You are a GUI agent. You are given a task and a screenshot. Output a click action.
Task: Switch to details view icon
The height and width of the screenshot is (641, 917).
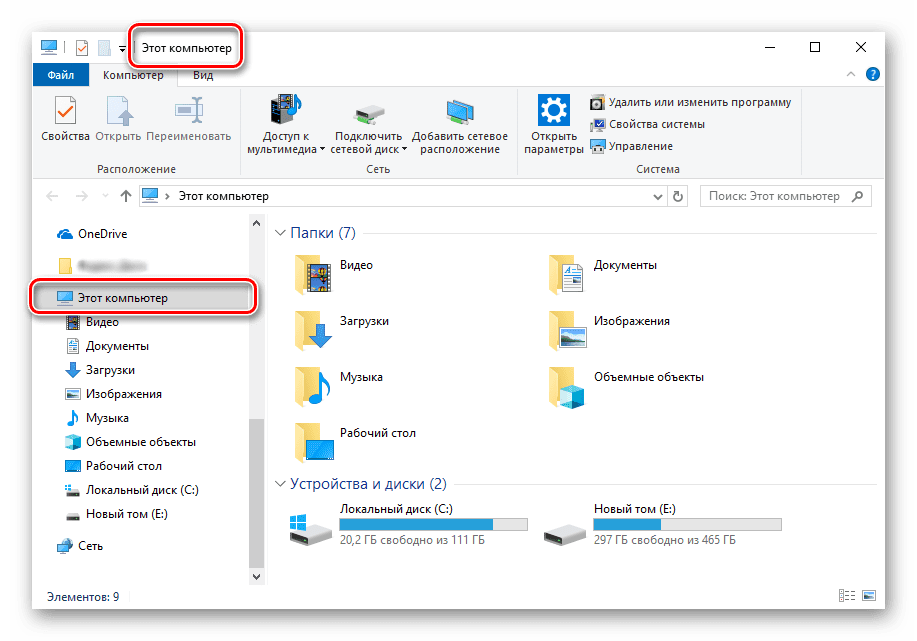(x=847, y=595)
